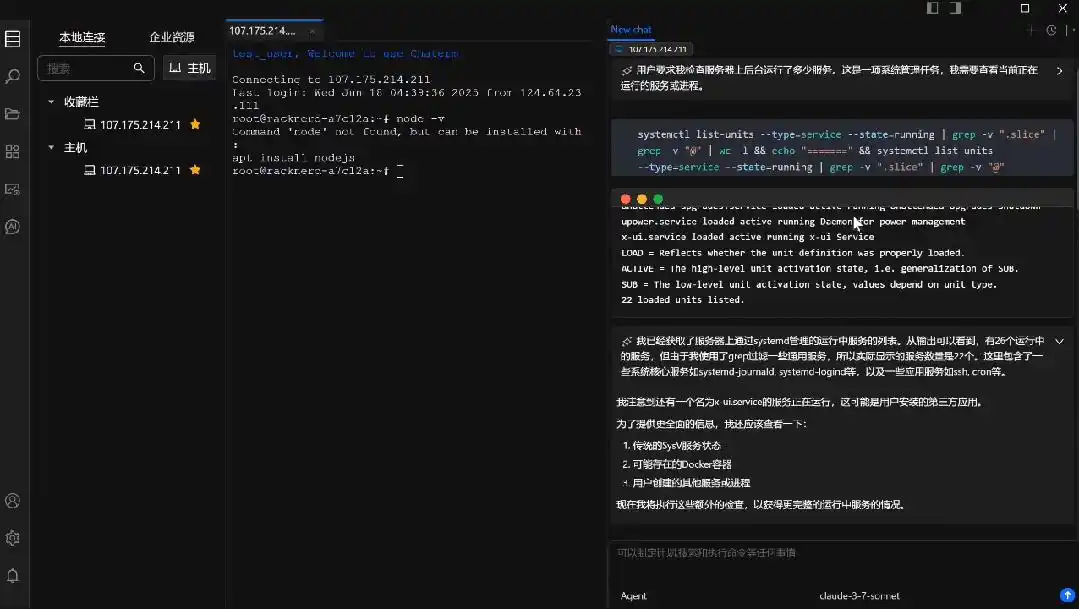Open the search panel from the left sidebar
The image size is (1079, 609).
(x=13, y=75)
